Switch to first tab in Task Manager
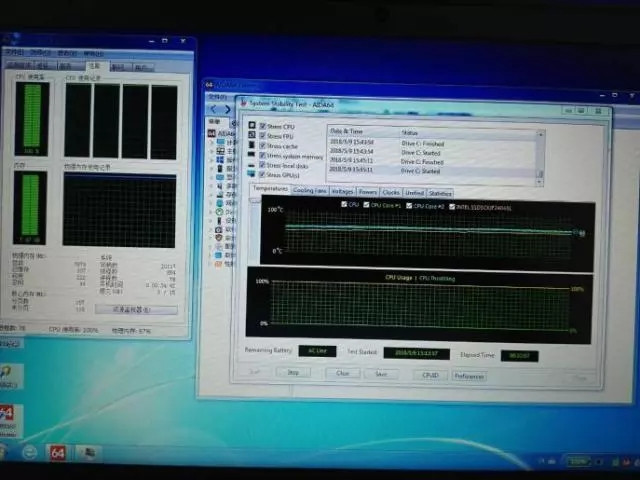This screenshot has width=640, height=480. (20, 65)
